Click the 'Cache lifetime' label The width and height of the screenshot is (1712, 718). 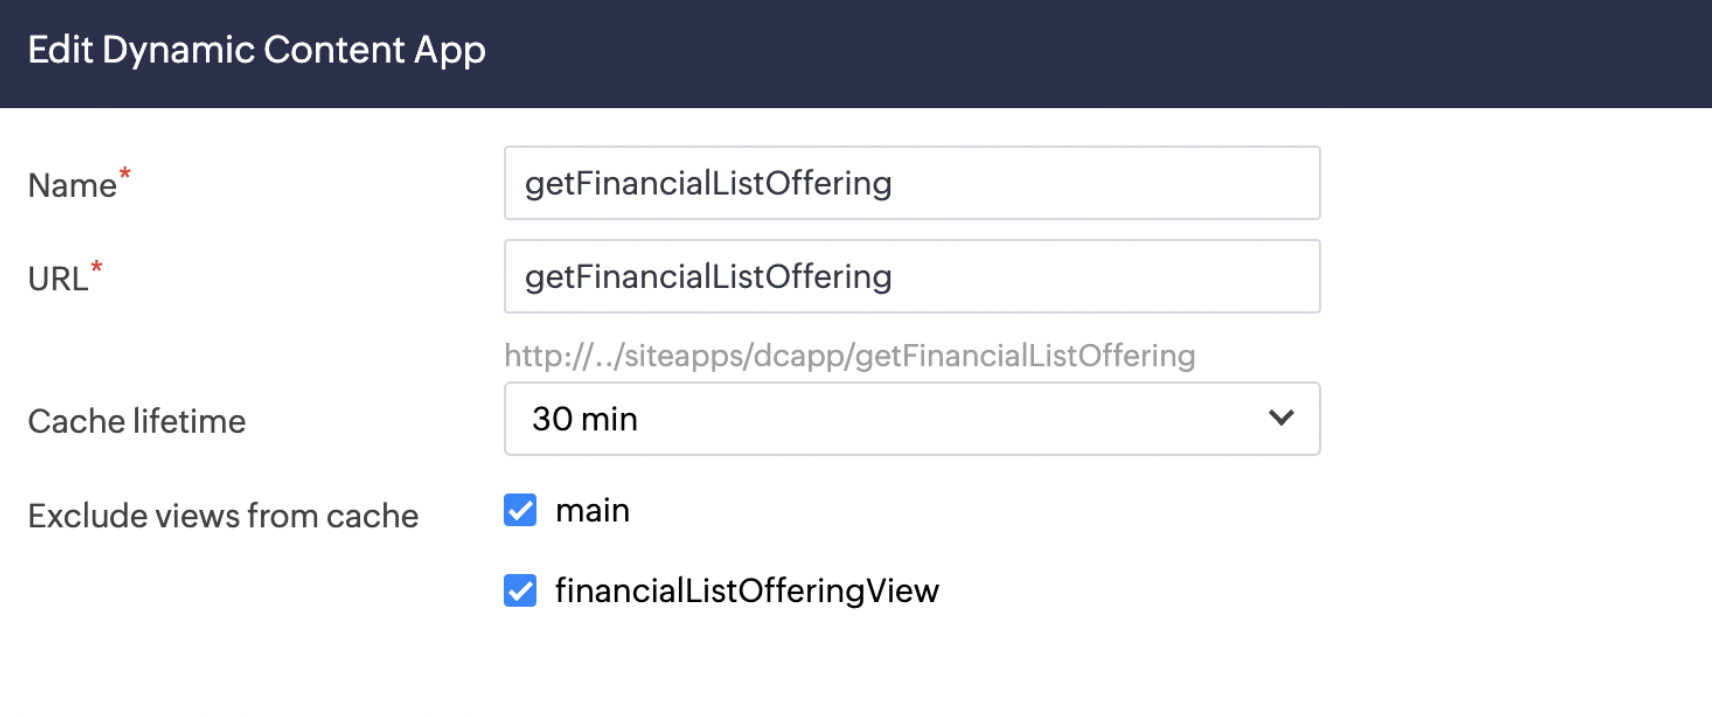click(137, 422)
